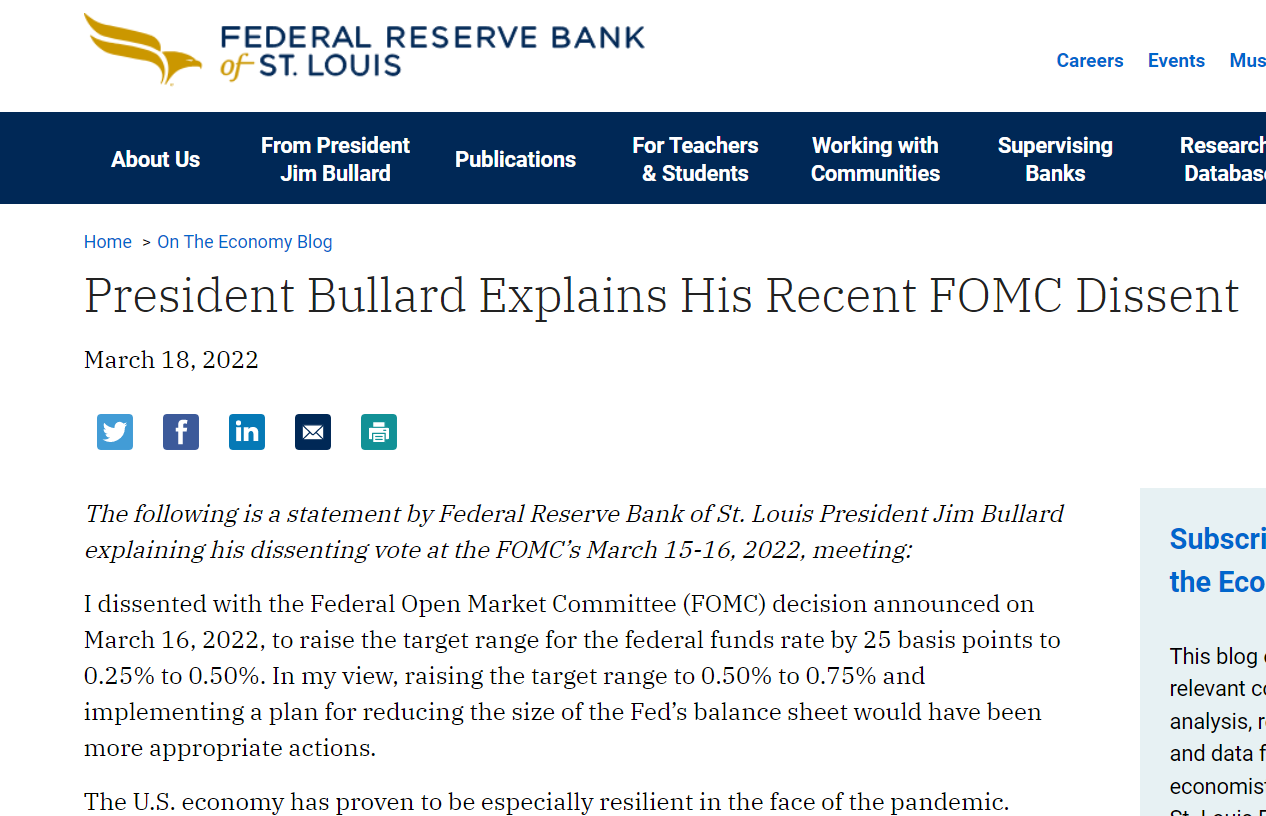Share article on LinkedIn

click(x=247, y=432)
